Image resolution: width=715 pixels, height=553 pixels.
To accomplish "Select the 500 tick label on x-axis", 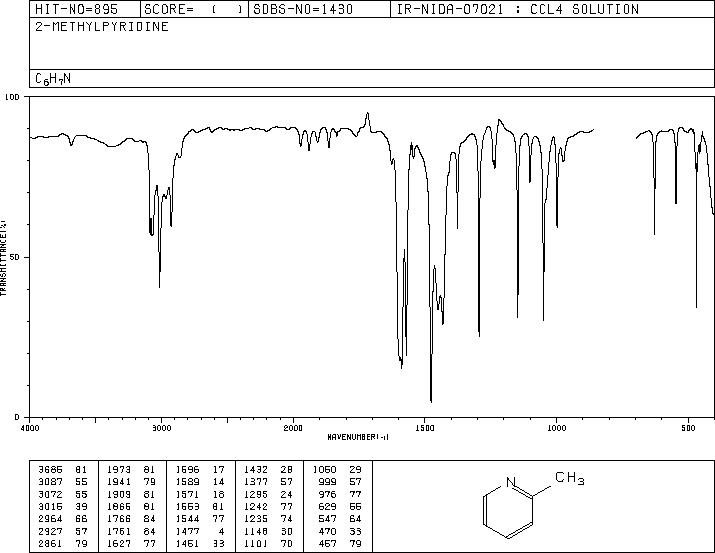I will [688, 428].
